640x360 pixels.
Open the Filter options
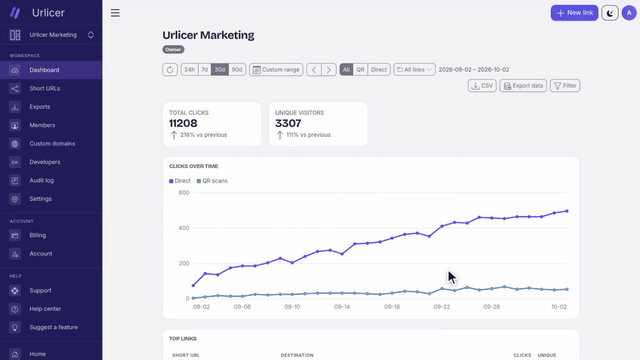tap(565, 86)
